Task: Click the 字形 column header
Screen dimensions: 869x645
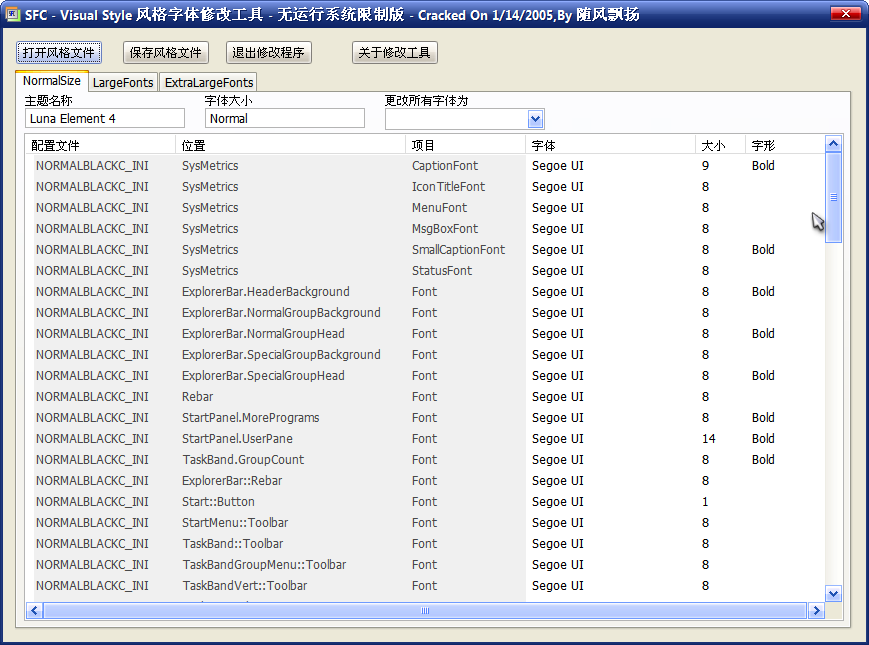Action: coord(785,145)
